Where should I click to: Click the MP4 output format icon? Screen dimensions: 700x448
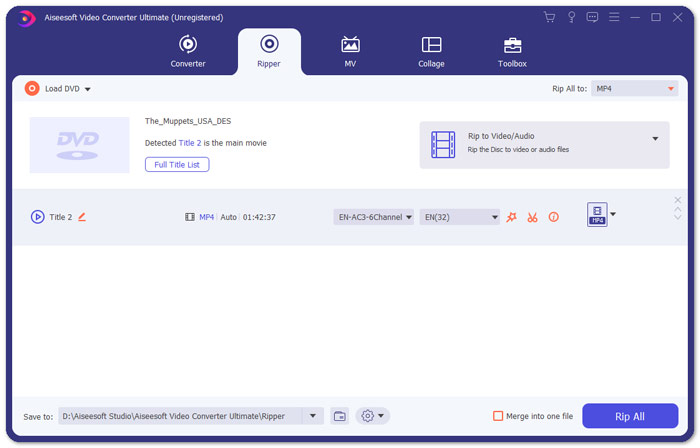597,215
